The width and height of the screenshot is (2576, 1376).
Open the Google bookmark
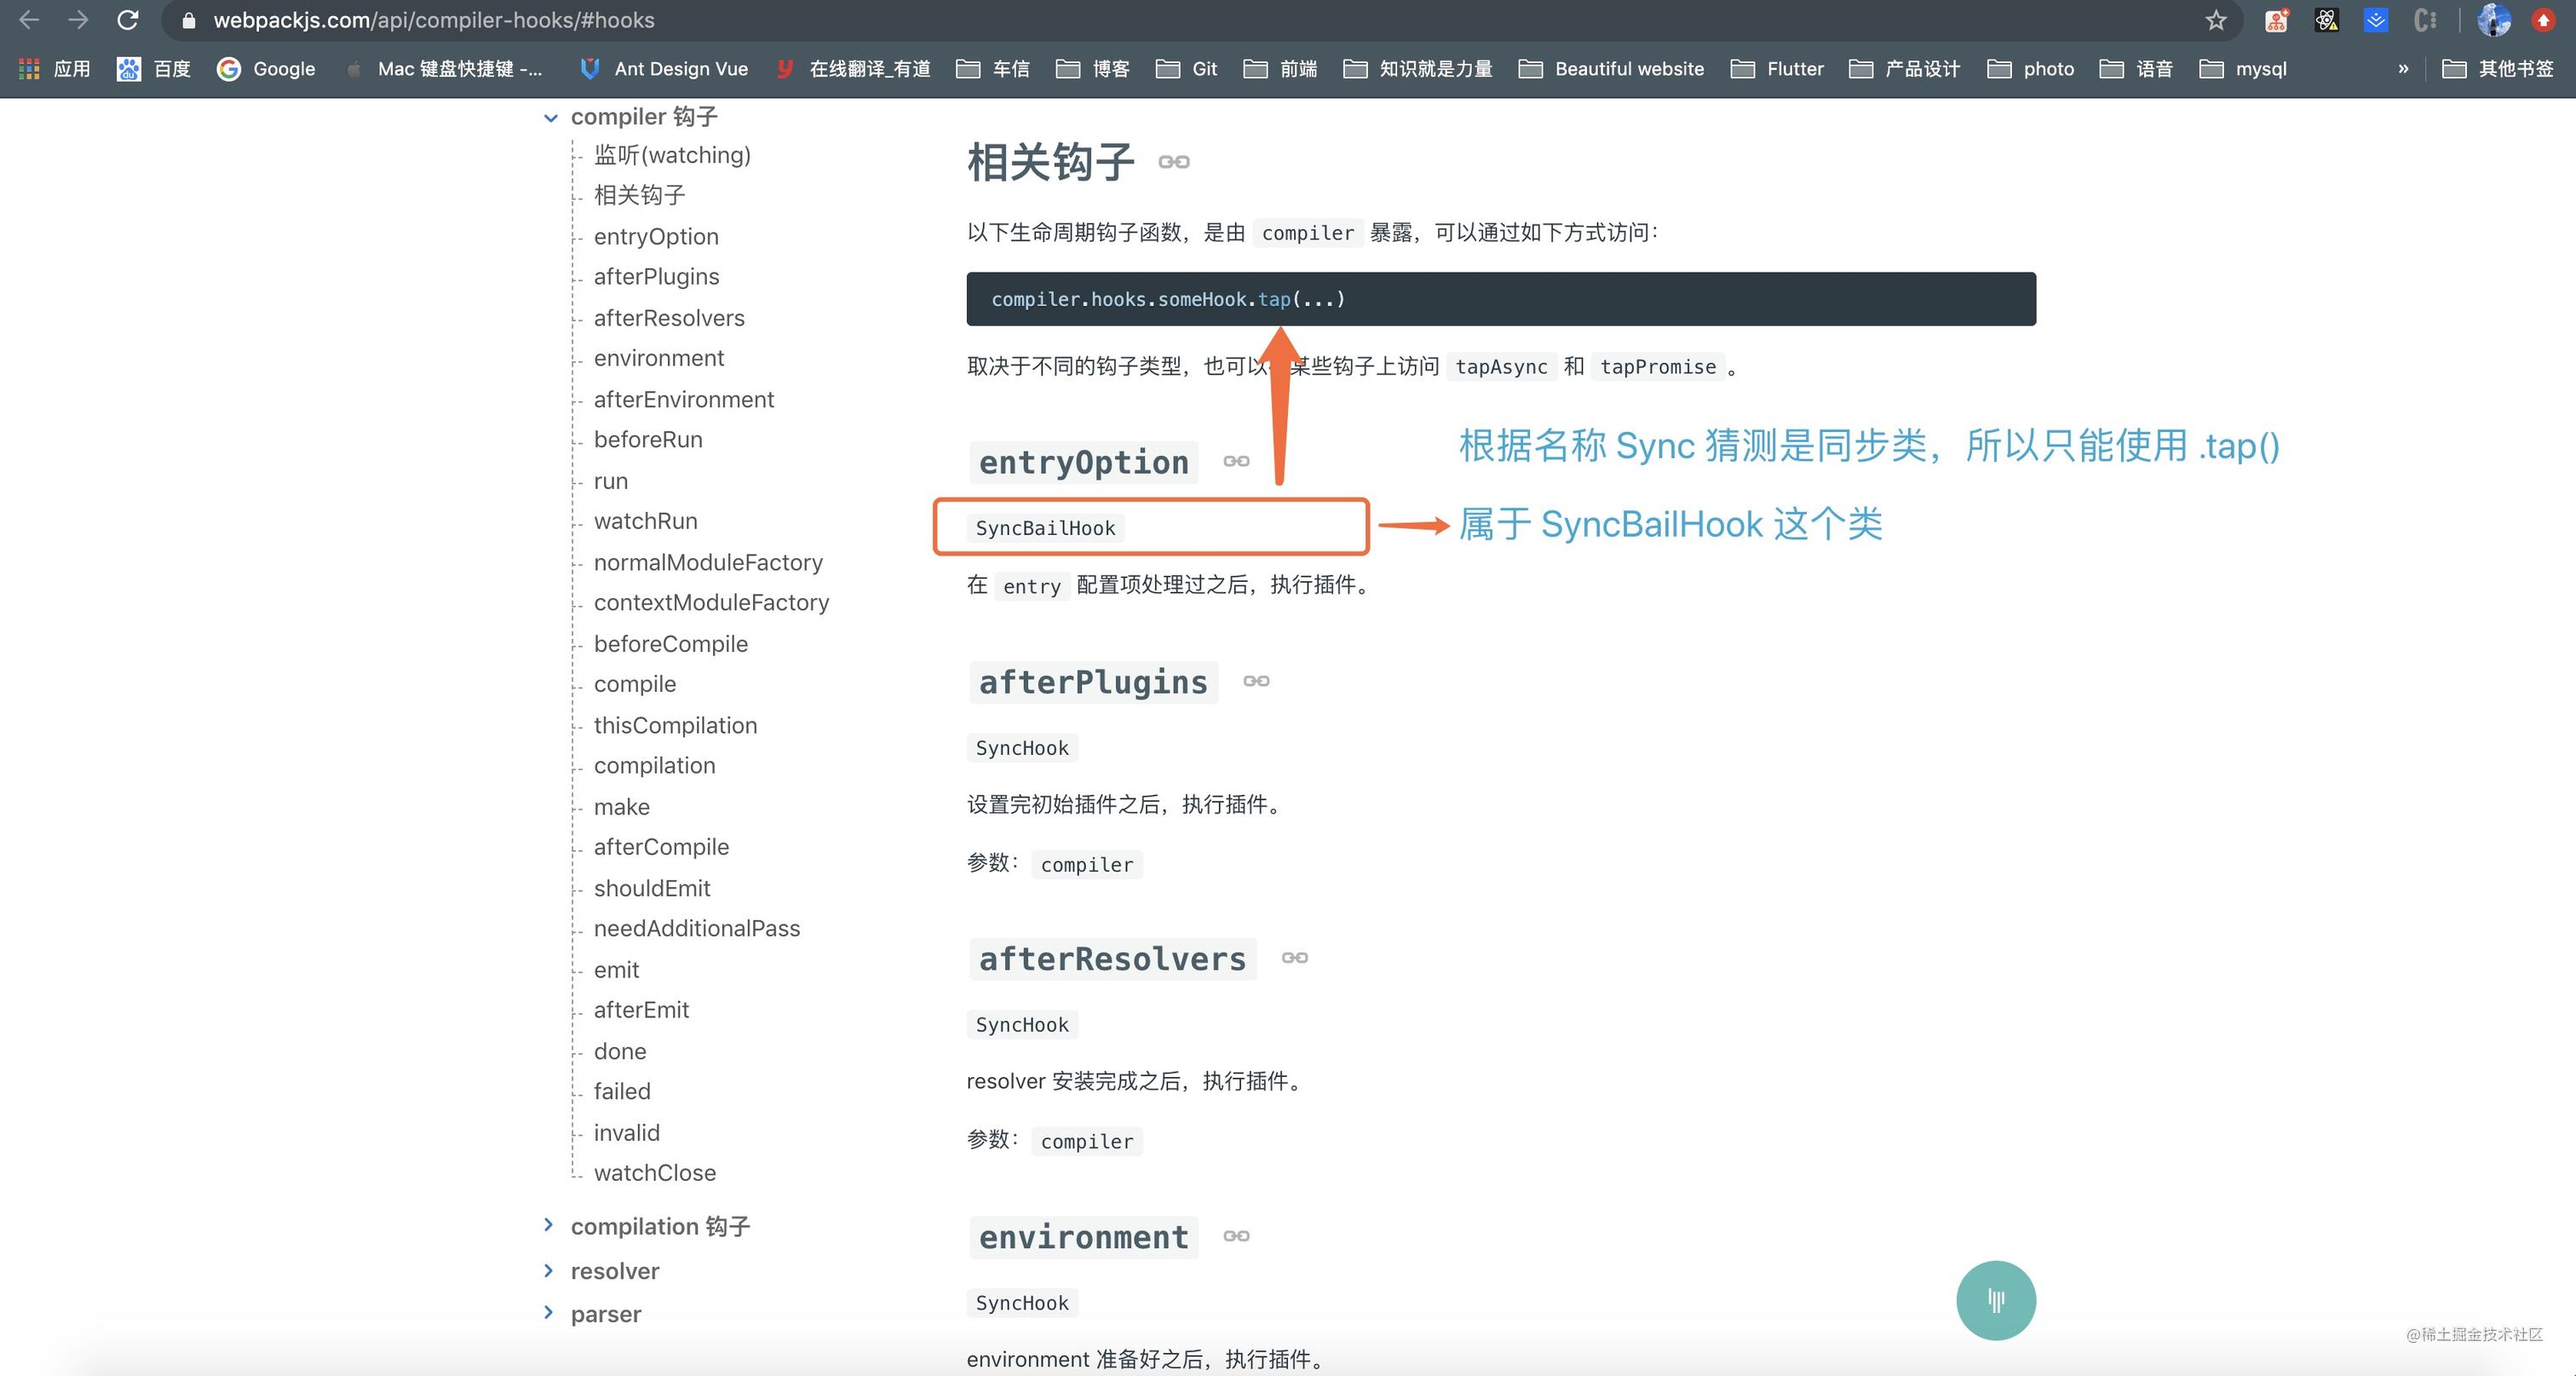(x=266, y=68)
